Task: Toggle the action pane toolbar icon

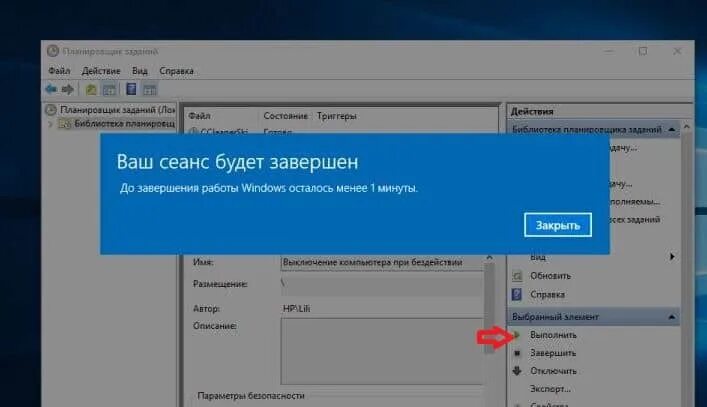Action: [x=150, y=89]
